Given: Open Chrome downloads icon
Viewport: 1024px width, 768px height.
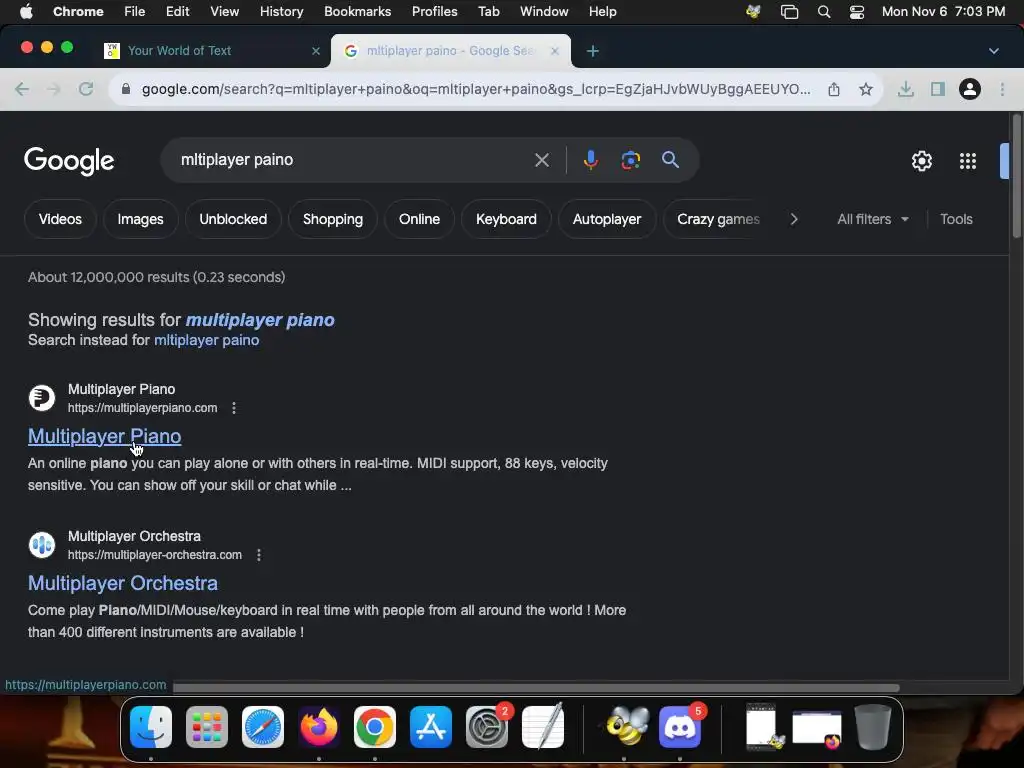Looking at the screenshot, I should click(x=906, y=89).
